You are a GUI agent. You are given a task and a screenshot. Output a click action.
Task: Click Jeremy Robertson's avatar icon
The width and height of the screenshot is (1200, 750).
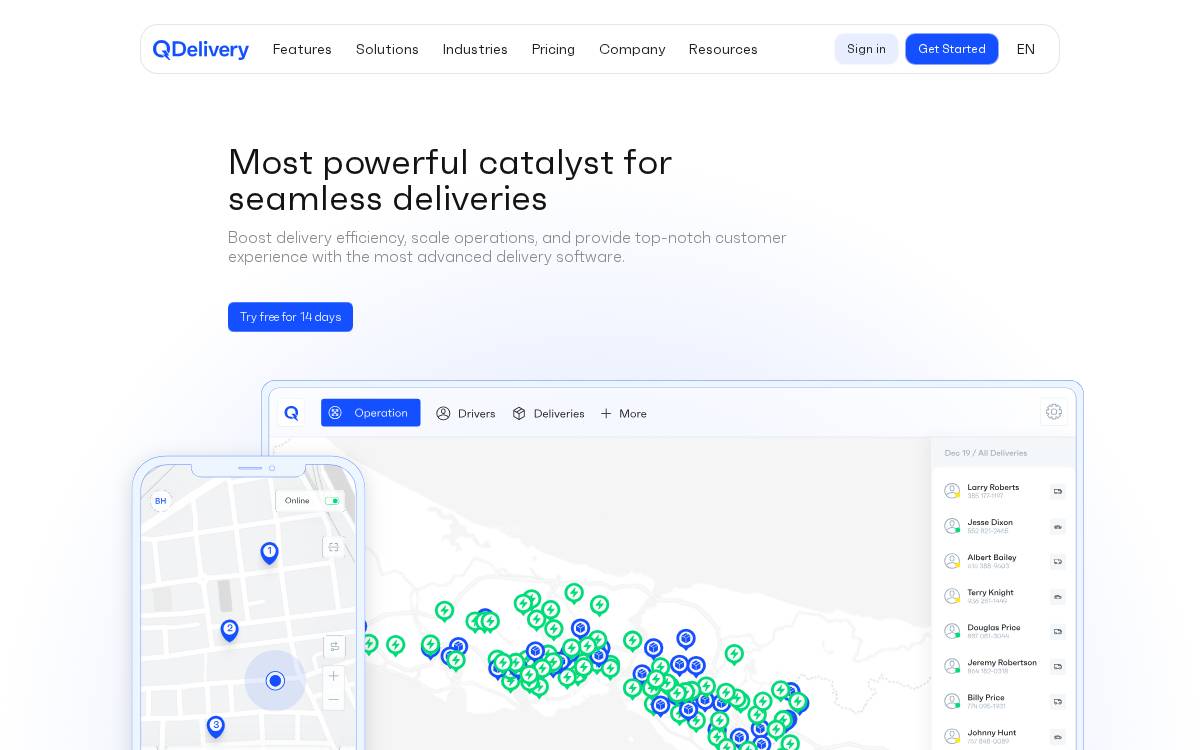[x=952, y=666]
